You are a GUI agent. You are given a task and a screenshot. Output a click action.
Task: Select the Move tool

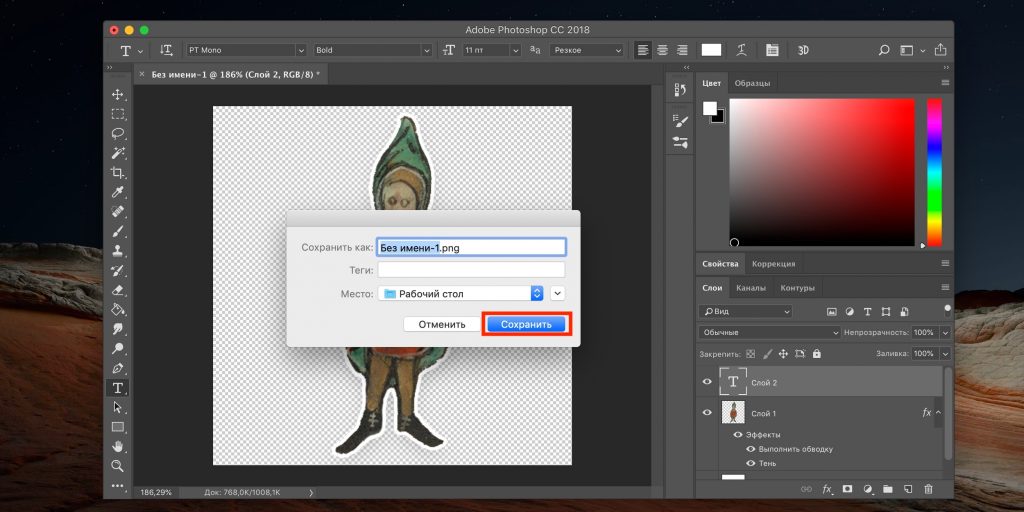(118, 94)
